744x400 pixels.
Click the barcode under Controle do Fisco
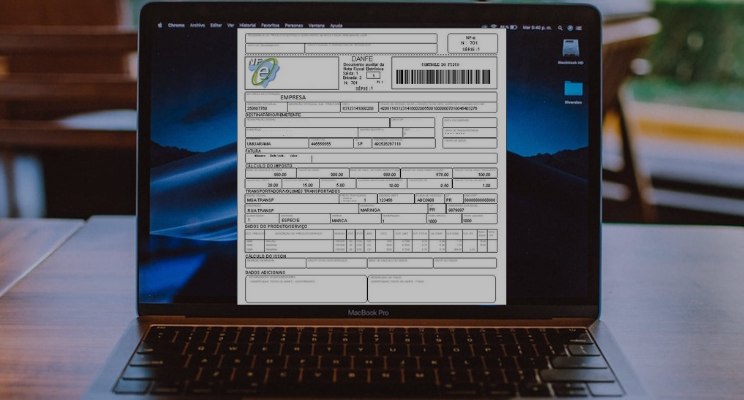click(443, 77)
